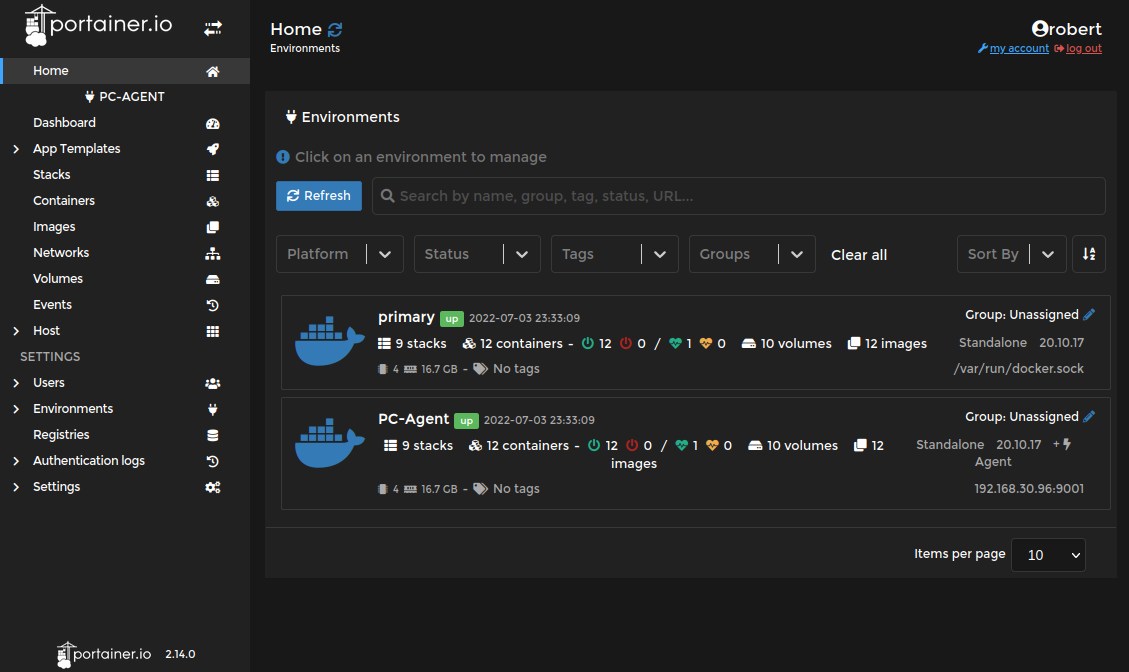1129x672 pixels.
Task: Open the Sort By dropdown
Action: coord(1010,254)
